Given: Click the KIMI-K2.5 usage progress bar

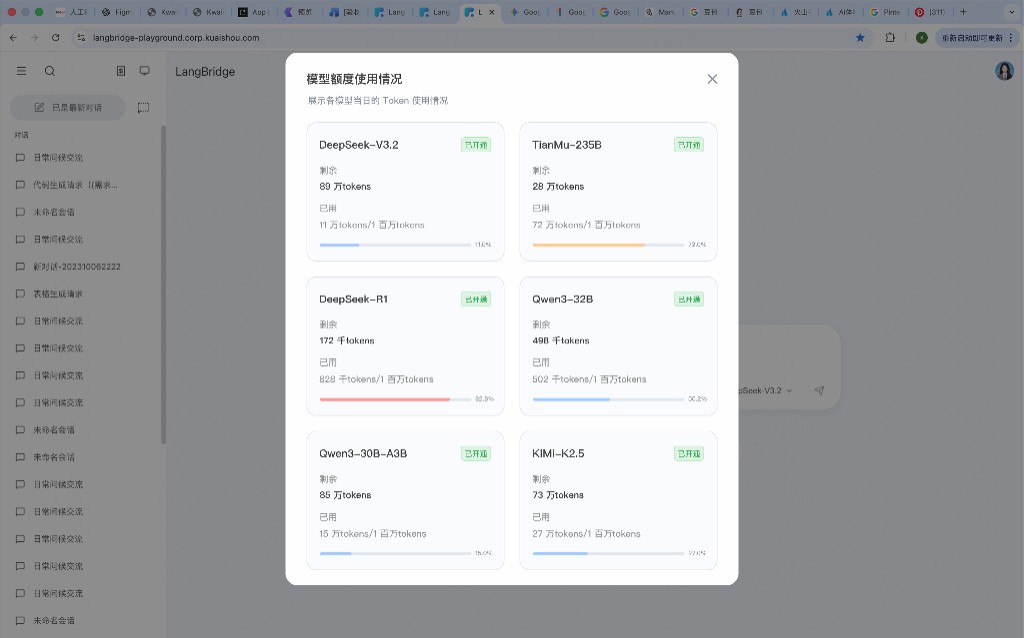Looking at the screenshot, I should click(x=608, y=553).
